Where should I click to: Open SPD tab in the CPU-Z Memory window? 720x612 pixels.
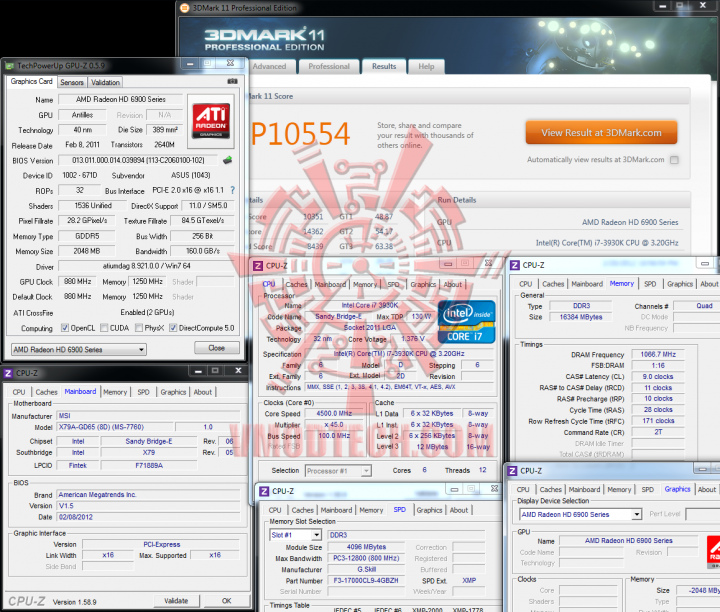pyautogui.click(x=650, y=284)
